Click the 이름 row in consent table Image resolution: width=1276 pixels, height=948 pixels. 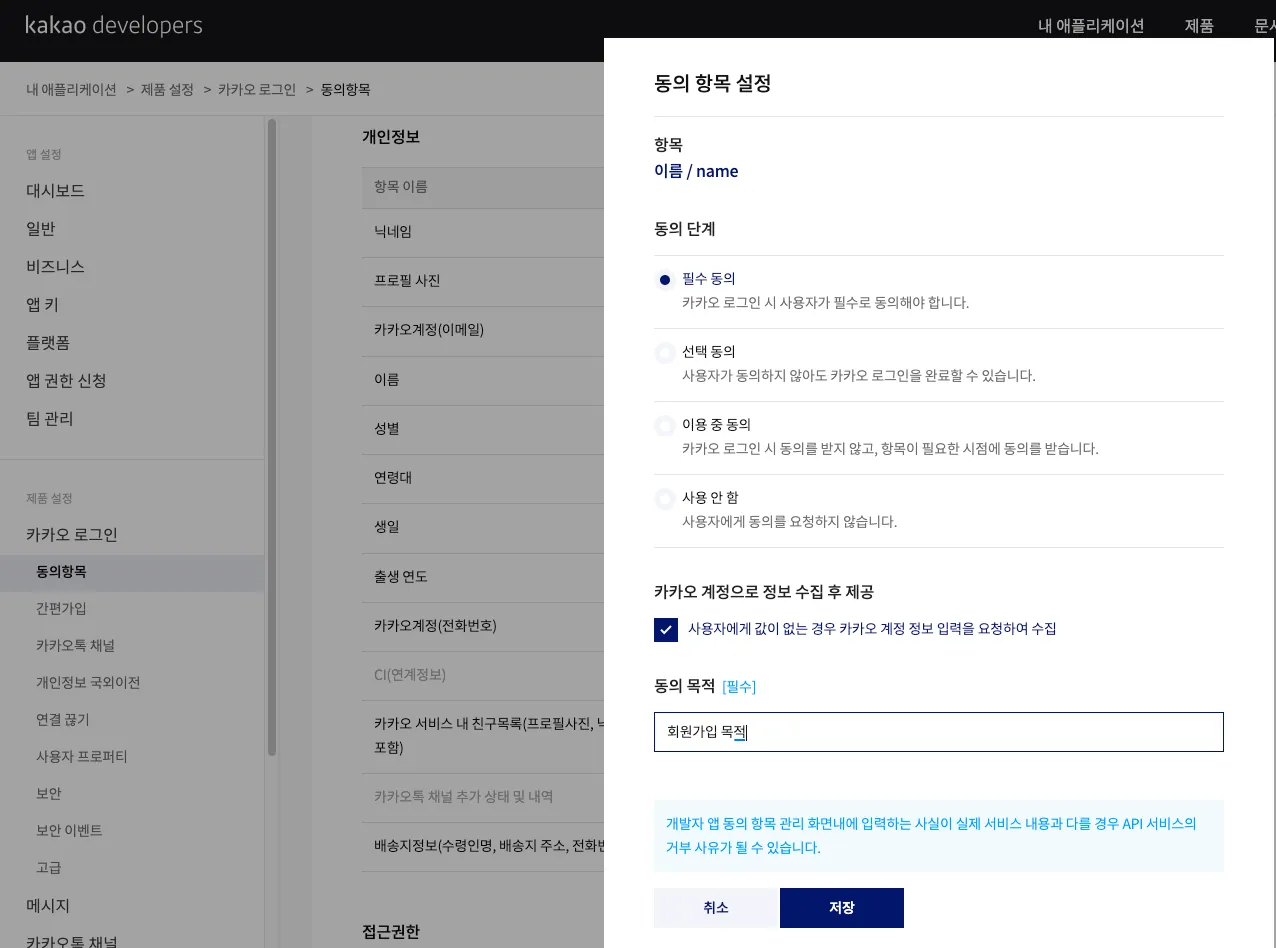483,380
